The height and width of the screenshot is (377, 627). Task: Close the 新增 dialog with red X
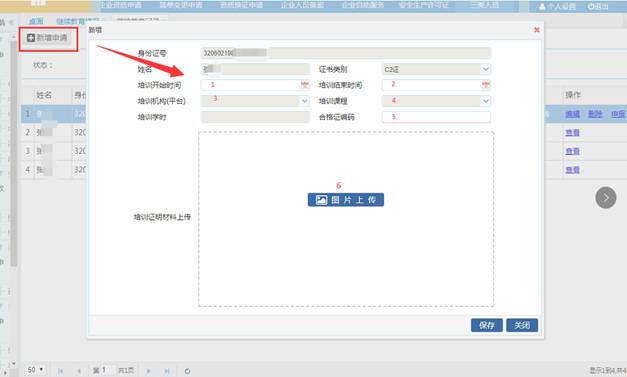click(x=537, y=30)
